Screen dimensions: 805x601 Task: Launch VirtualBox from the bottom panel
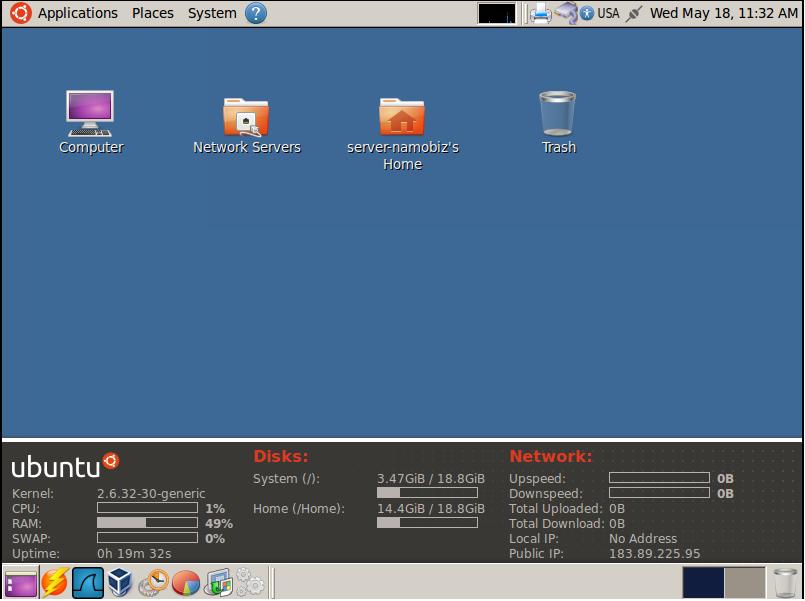click(120, 584)
